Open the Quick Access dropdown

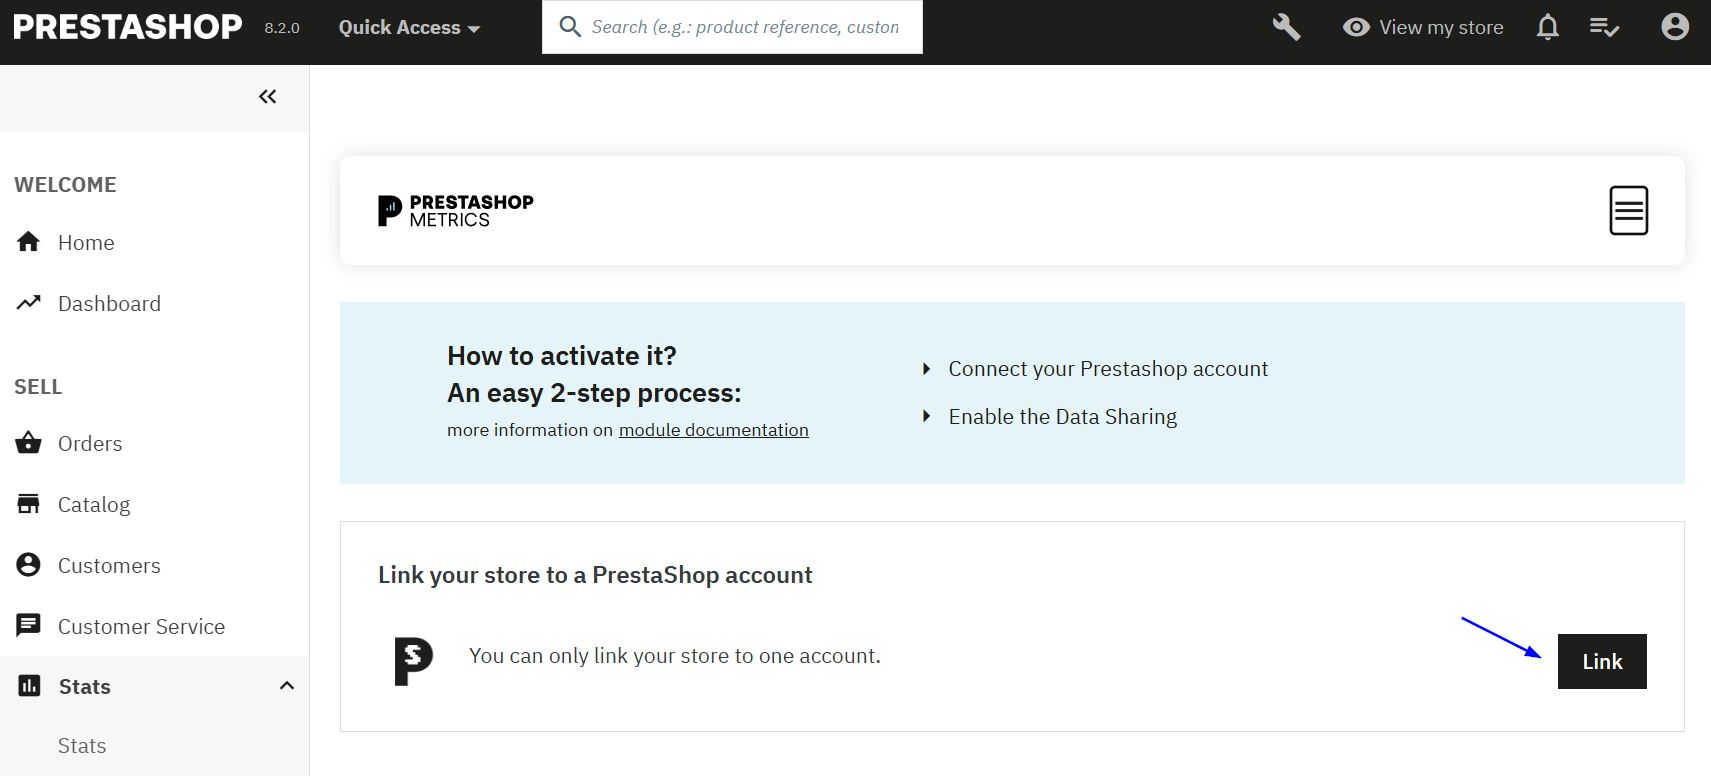(x=409, y=28)
